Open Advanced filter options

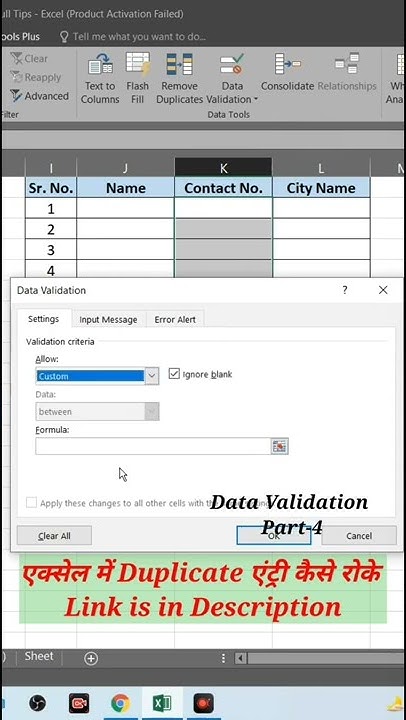[x=39, y=96]
